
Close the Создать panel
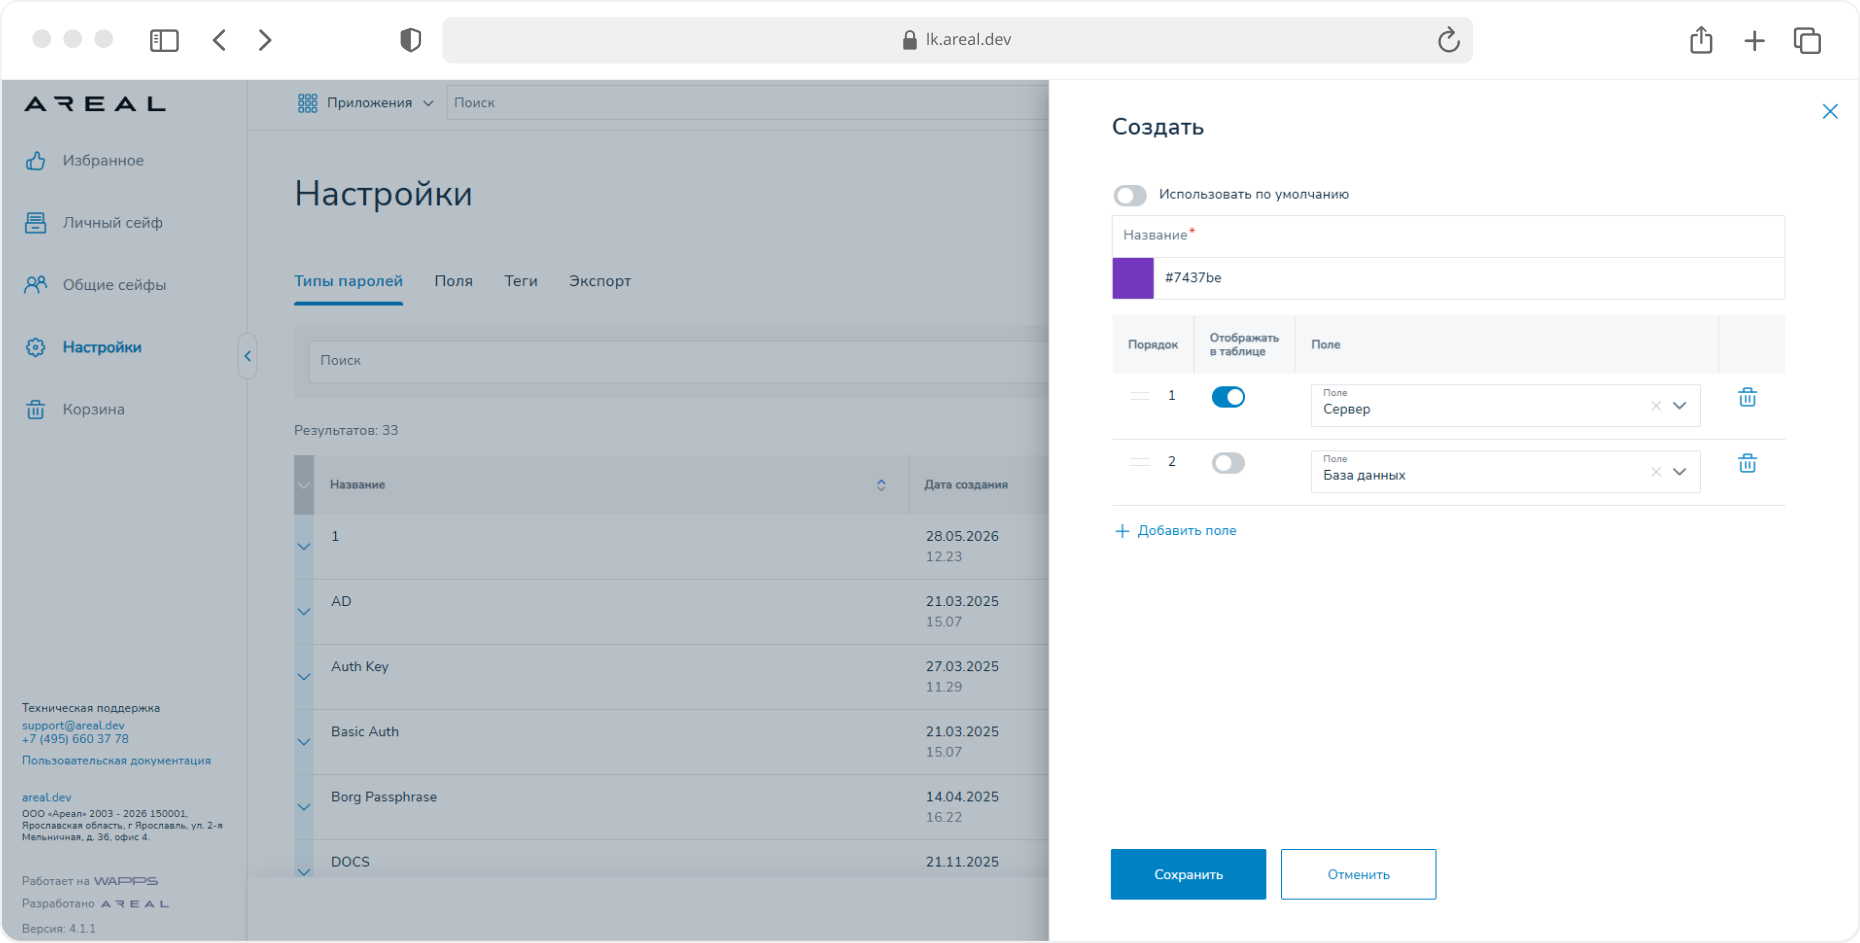pos(1830,111)
